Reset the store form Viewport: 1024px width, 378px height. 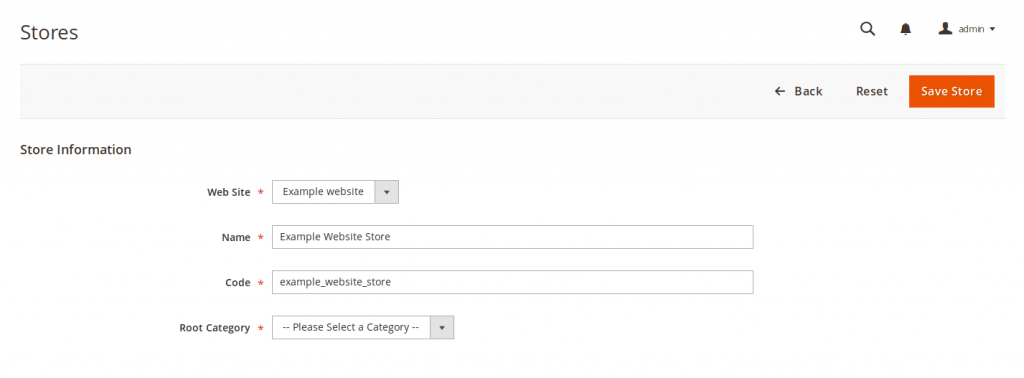(872, 91)
